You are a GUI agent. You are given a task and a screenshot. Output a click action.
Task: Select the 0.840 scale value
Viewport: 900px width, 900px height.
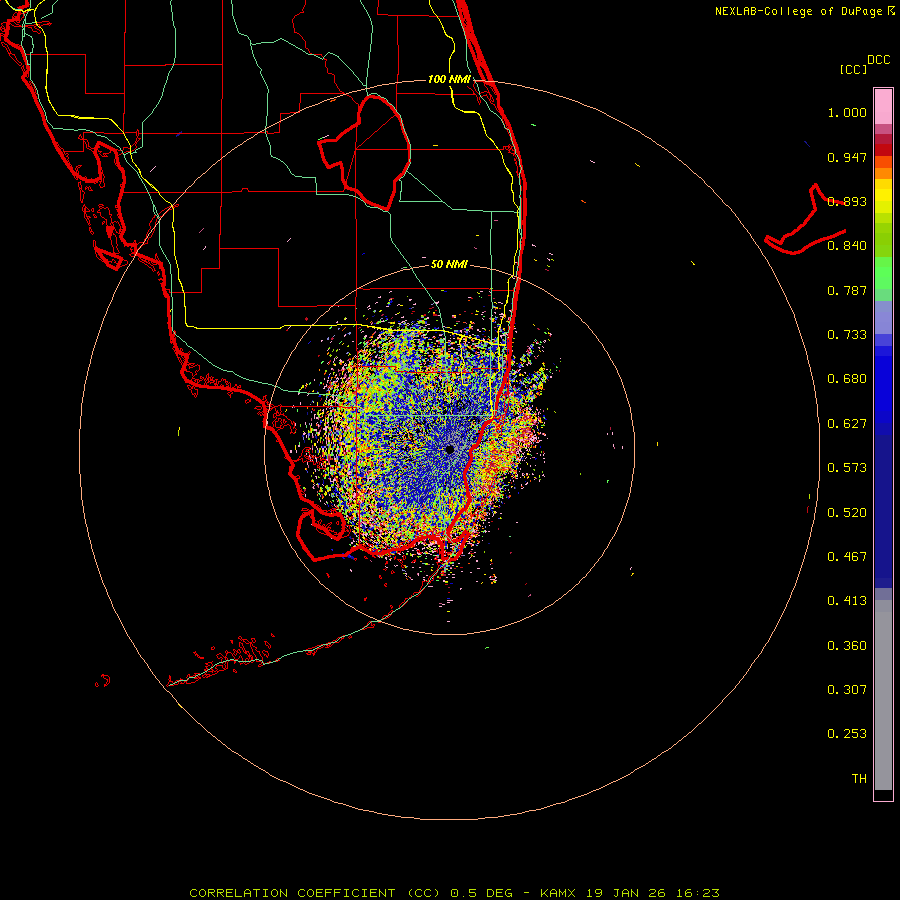[x=847, y=246]
